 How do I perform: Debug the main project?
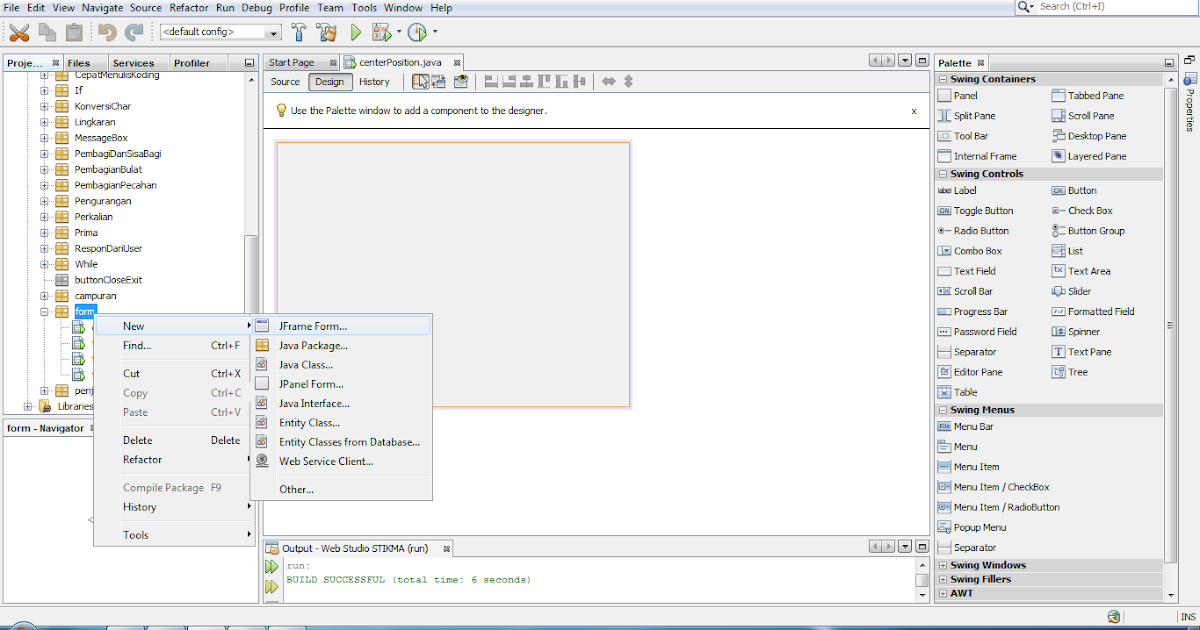pyautogui.click(x=383, y=31)
